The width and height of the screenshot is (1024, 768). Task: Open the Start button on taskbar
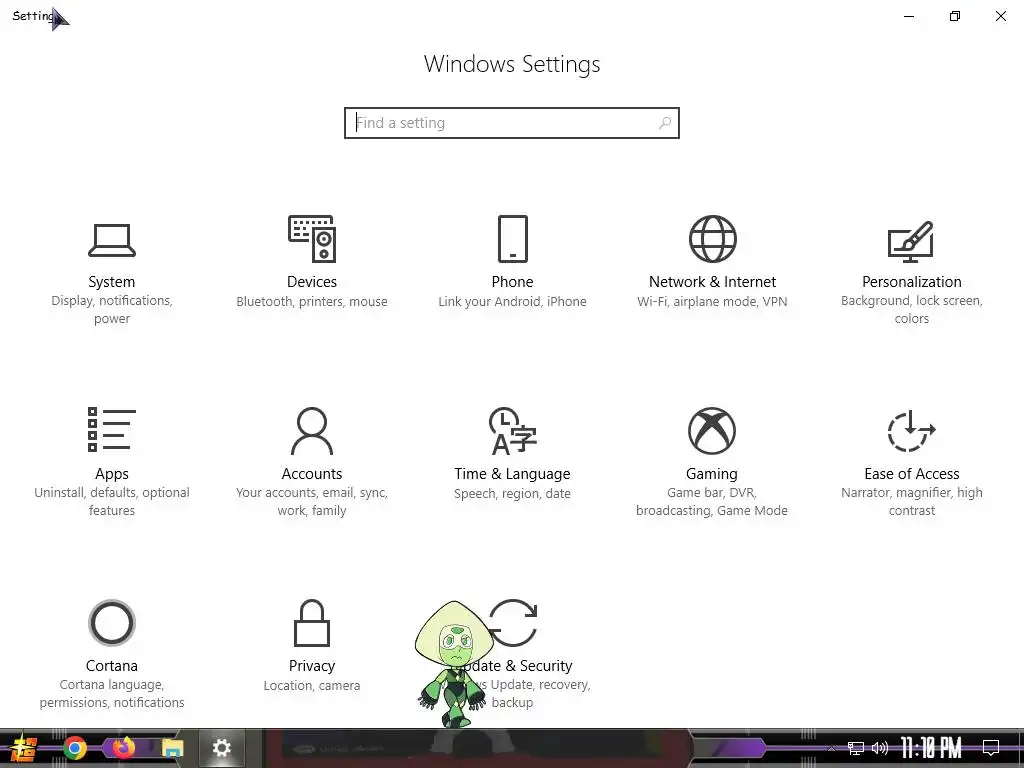[x=24, y=748]
